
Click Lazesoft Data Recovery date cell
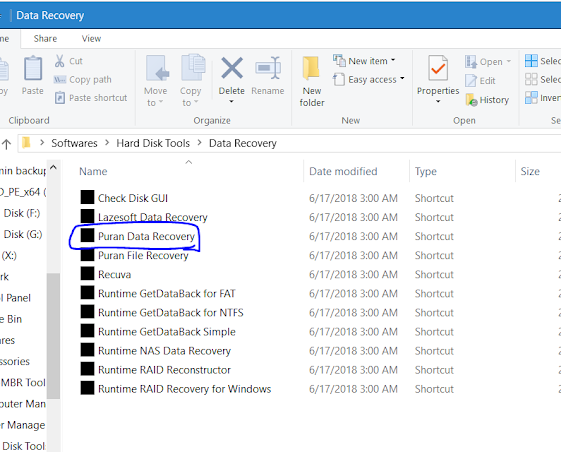click(x=353, y=217)
